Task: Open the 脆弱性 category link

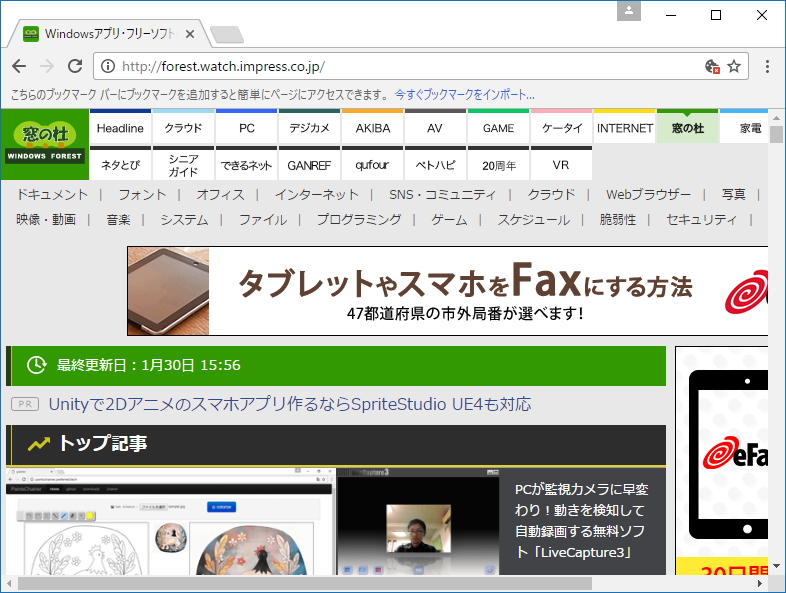Action: coord(618,220)
